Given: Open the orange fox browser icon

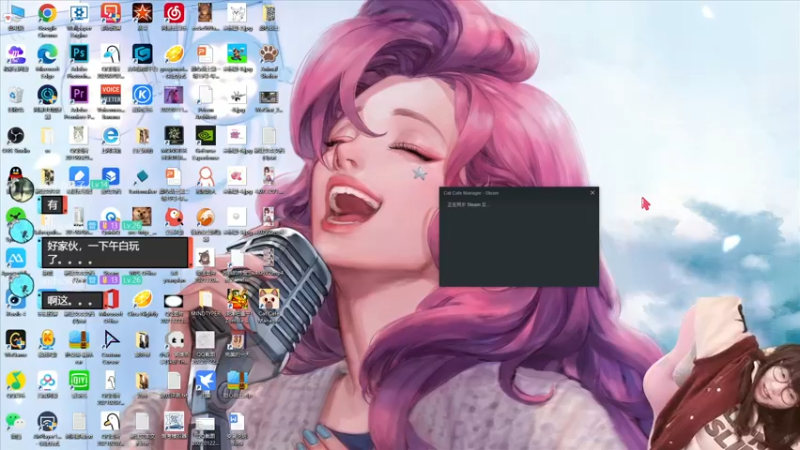Looking at the screenshot, I should click(x=205, y=218).
